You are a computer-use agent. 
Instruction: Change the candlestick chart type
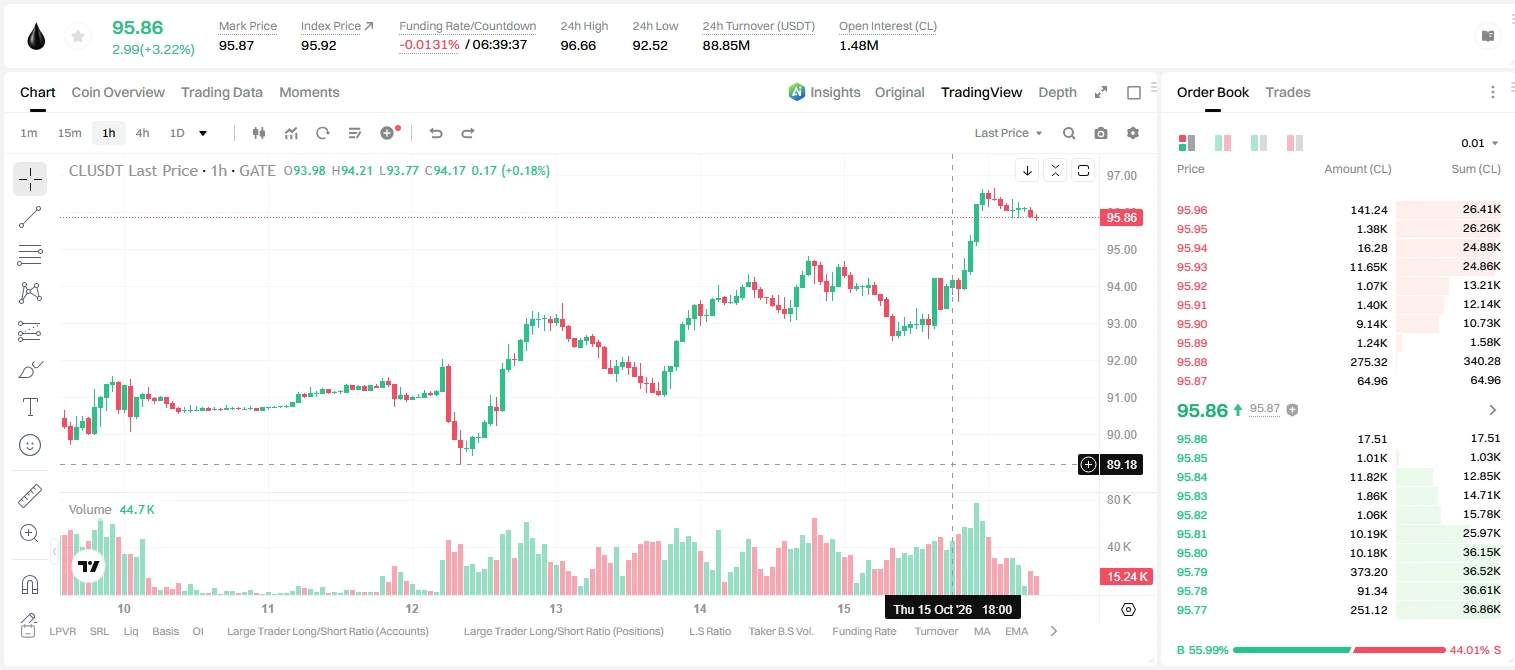259,133
